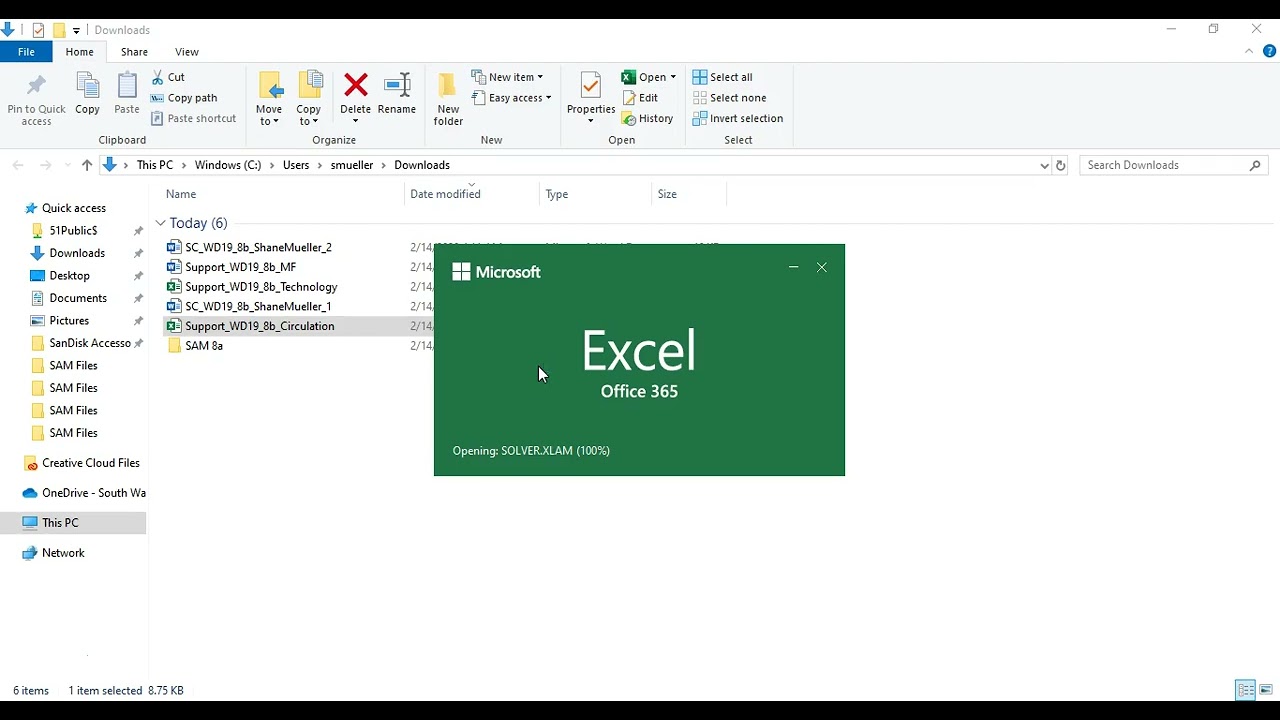The width and height of the screenshot is (1280, 720).
Task: Click Windows (C:) breadcrumb in address bar
Action: click(228, 165)
